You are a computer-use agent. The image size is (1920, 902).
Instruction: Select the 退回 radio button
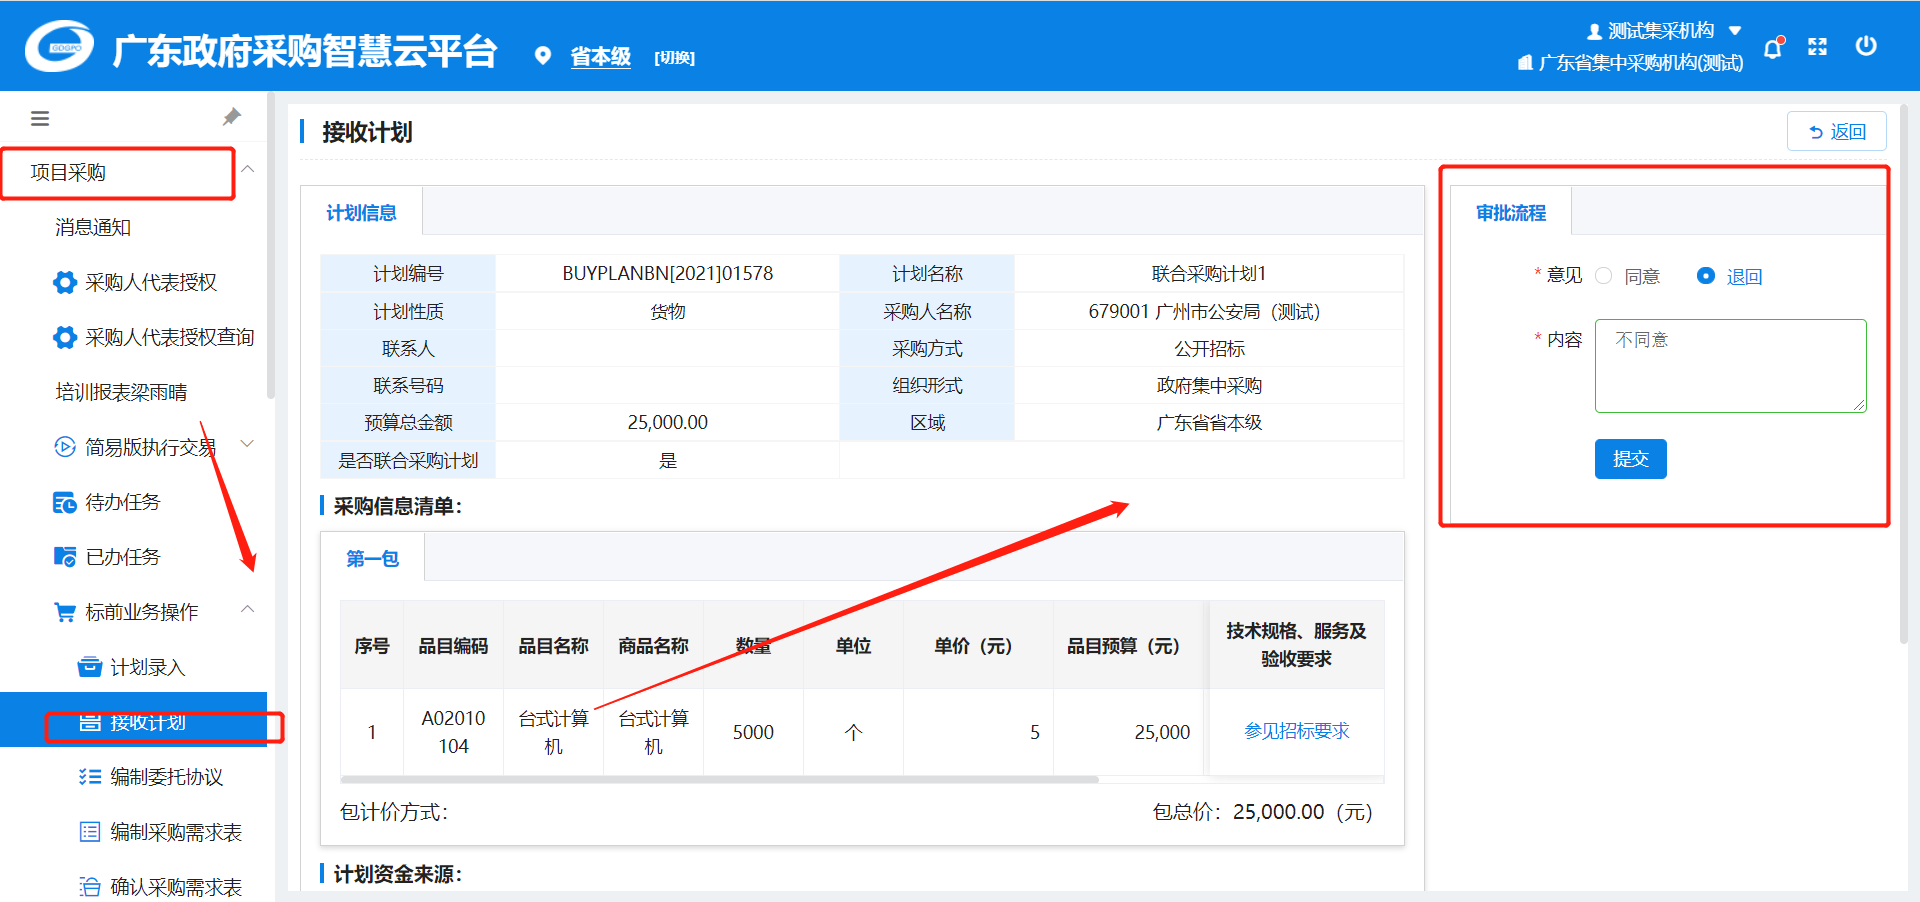point(1706,276)
